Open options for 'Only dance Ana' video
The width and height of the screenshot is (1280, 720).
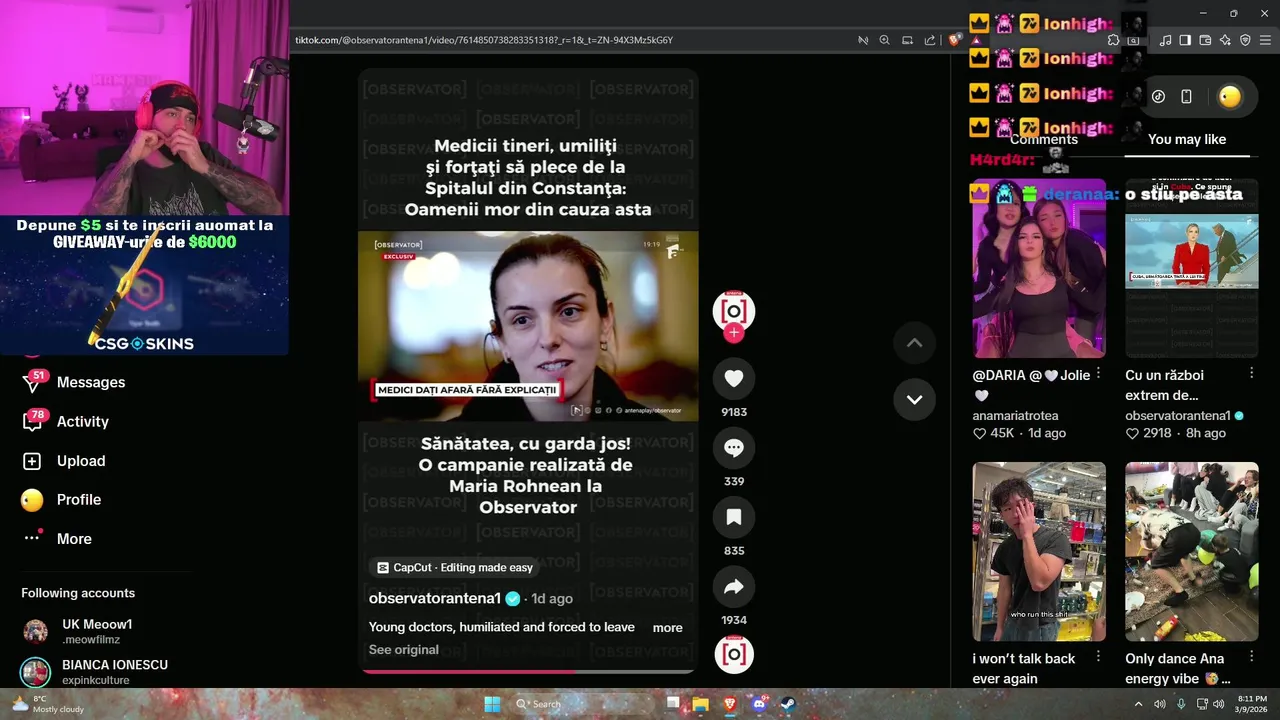coord(1251,657)
